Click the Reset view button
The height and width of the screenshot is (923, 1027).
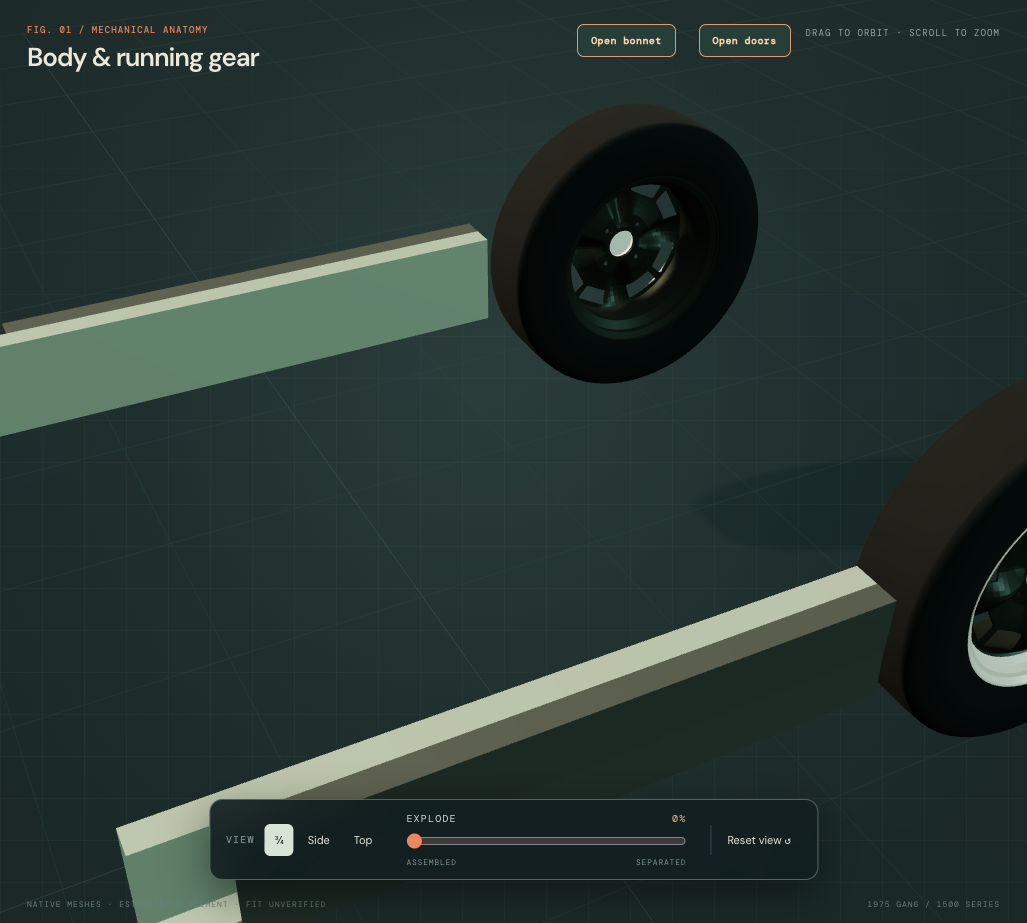tap(758, 840)
